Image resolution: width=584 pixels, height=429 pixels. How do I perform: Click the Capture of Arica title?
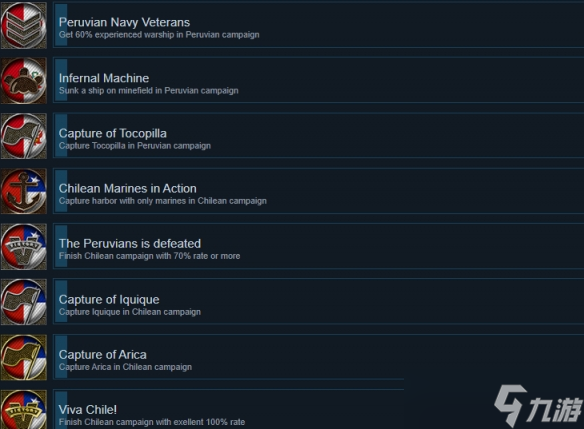coord(102,355)
